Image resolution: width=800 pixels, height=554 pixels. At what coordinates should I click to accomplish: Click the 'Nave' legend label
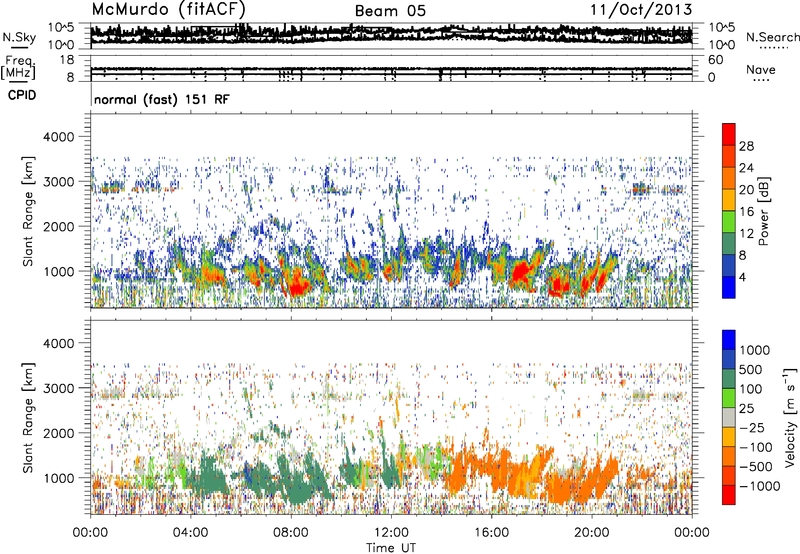(x=761, y=69)
